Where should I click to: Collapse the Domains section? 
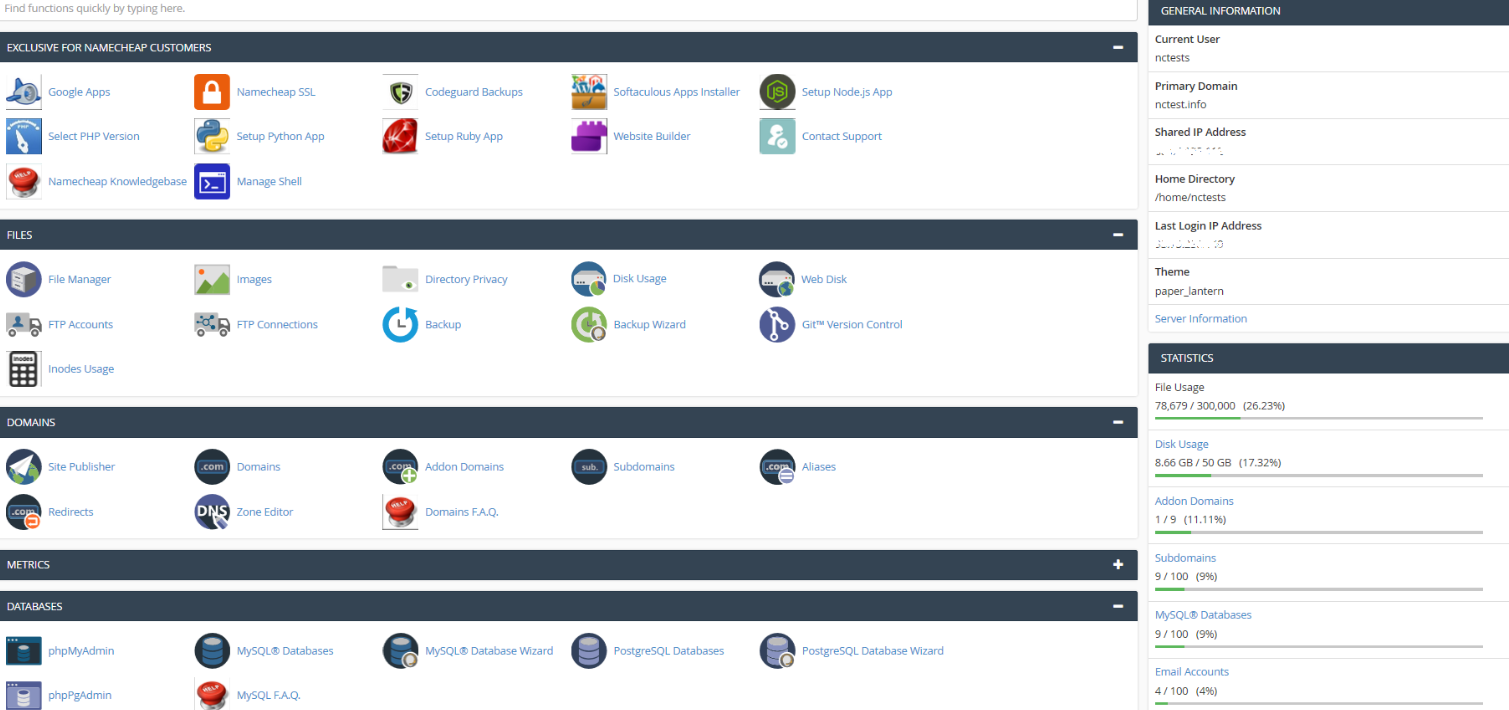(1118, 422)
